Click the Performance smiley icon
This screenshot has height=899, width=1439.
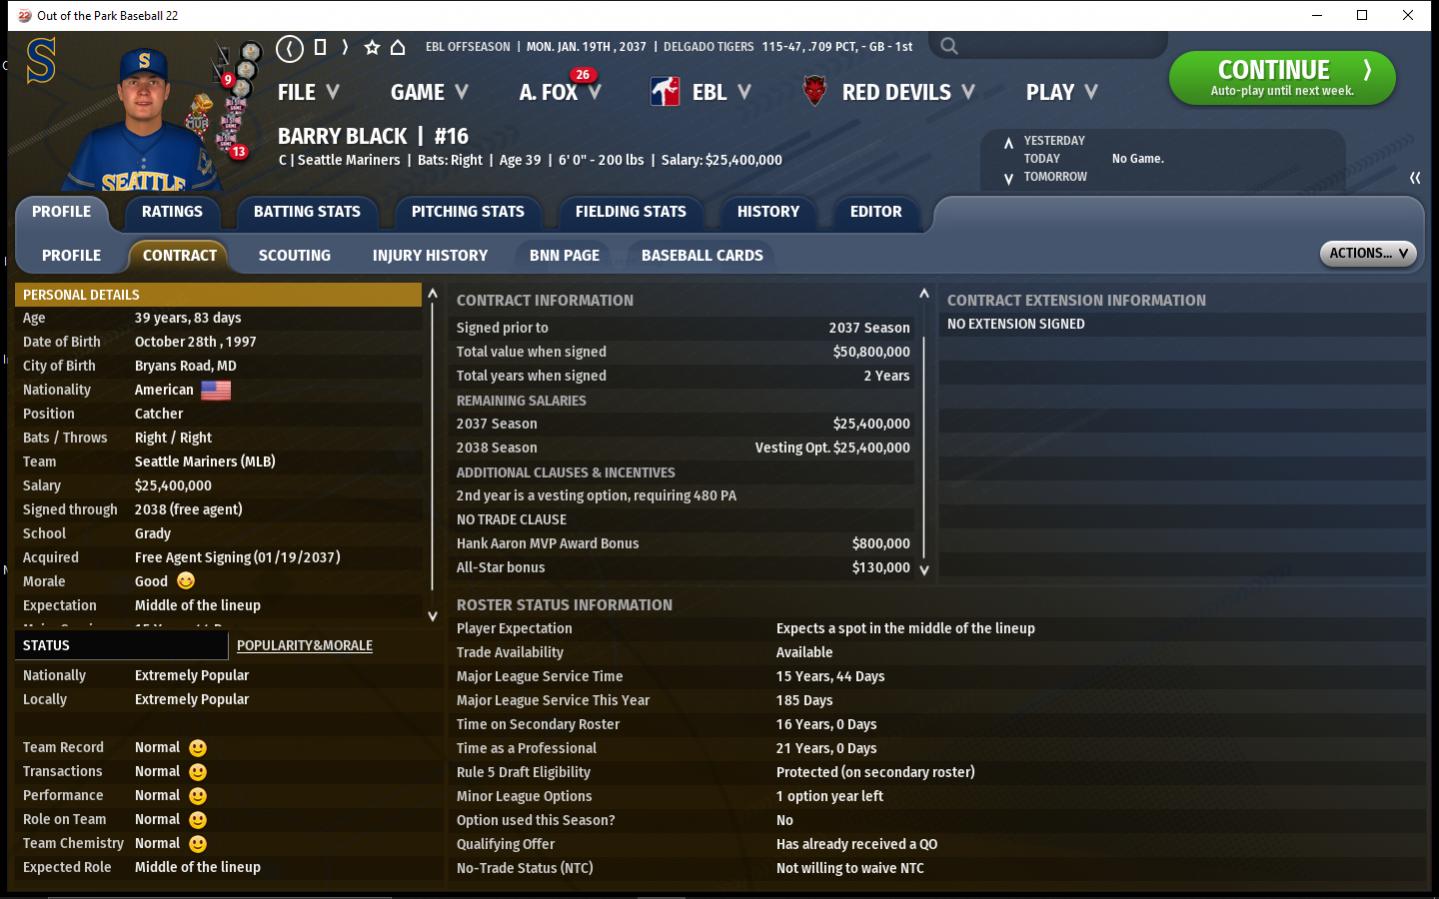click(198, 796)
